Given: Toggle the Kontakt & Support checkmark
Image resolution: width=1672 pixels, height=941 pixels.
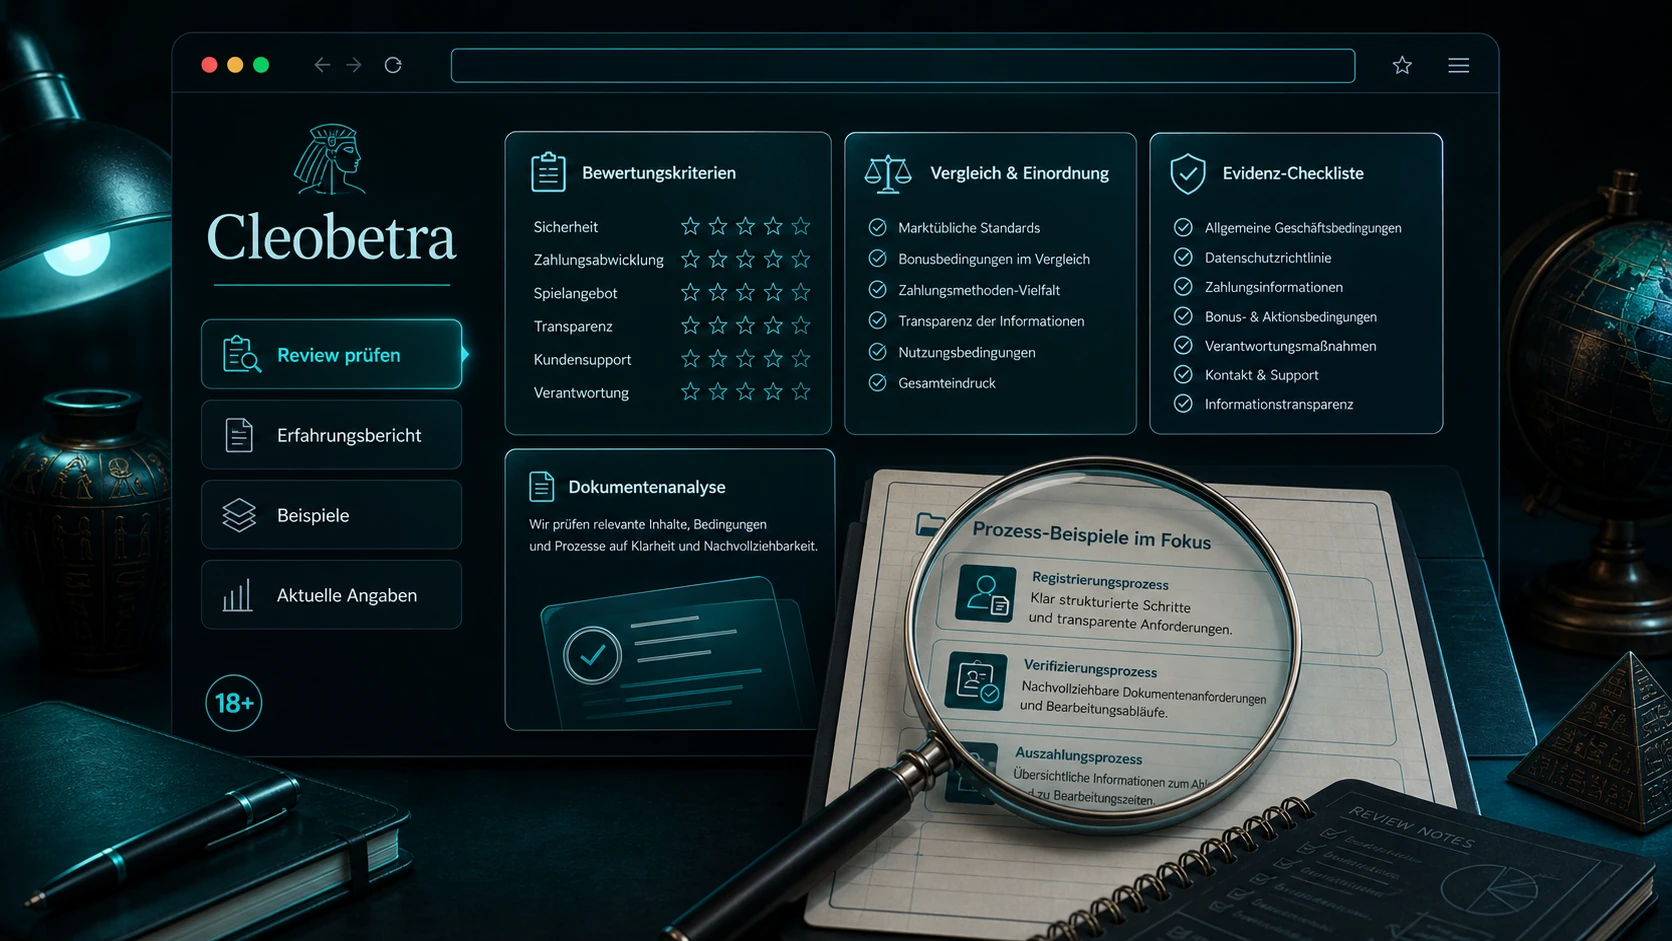Looking at the screenshot, I should pyautogui.click(x=1183, y=374).
